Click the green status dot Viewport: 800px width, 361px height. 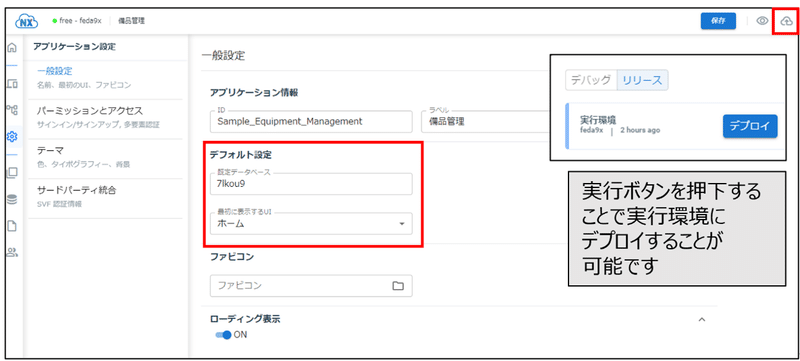(x=54, y=21)
